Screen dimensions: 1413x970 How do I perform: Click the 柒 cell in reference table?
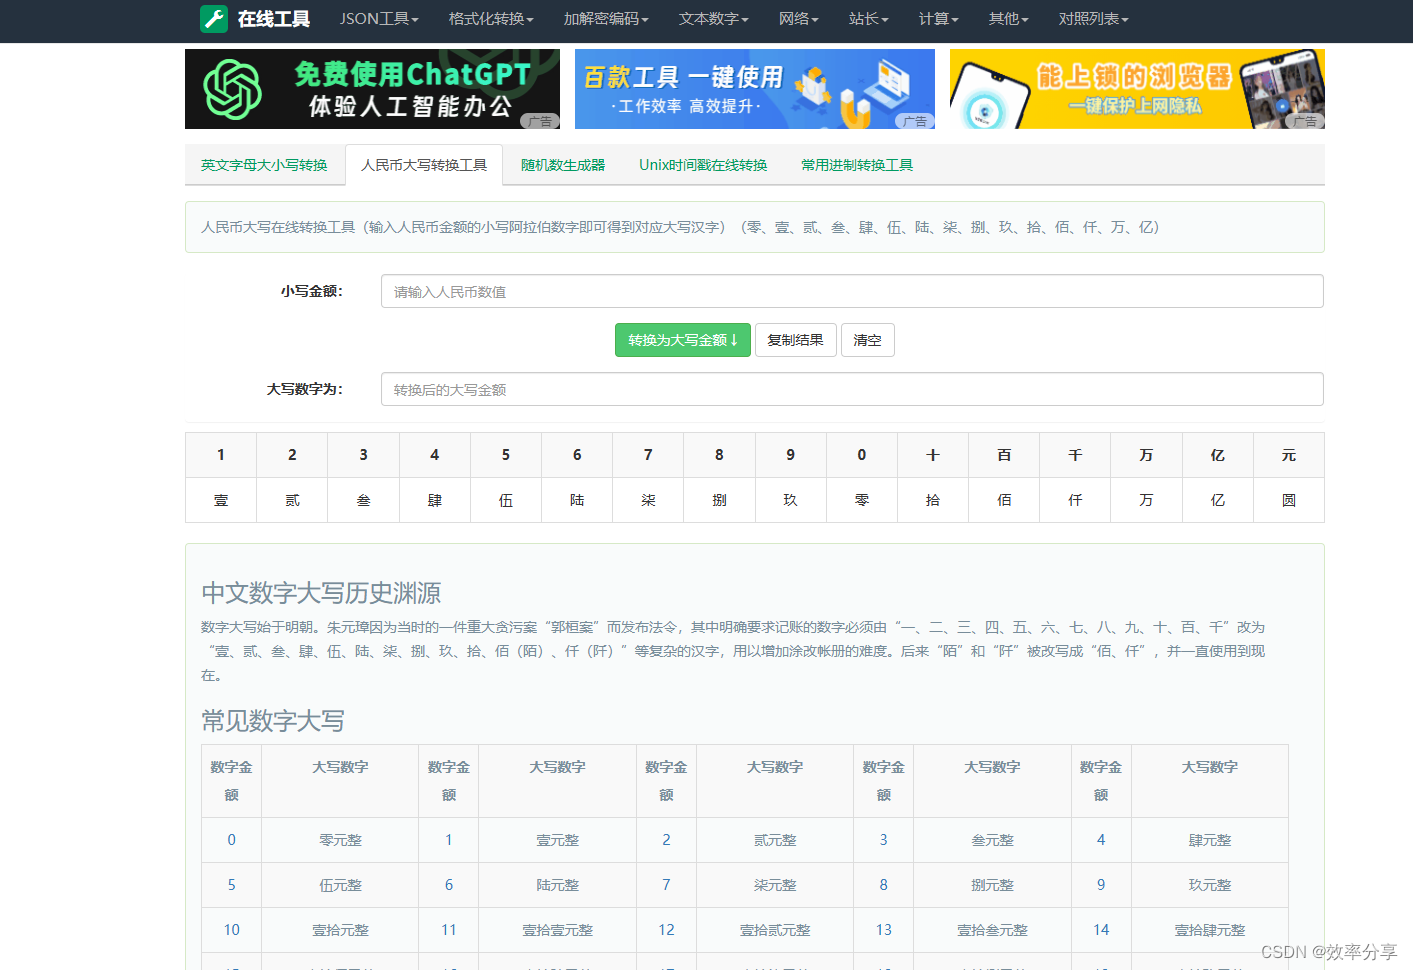tap(648, 500)
